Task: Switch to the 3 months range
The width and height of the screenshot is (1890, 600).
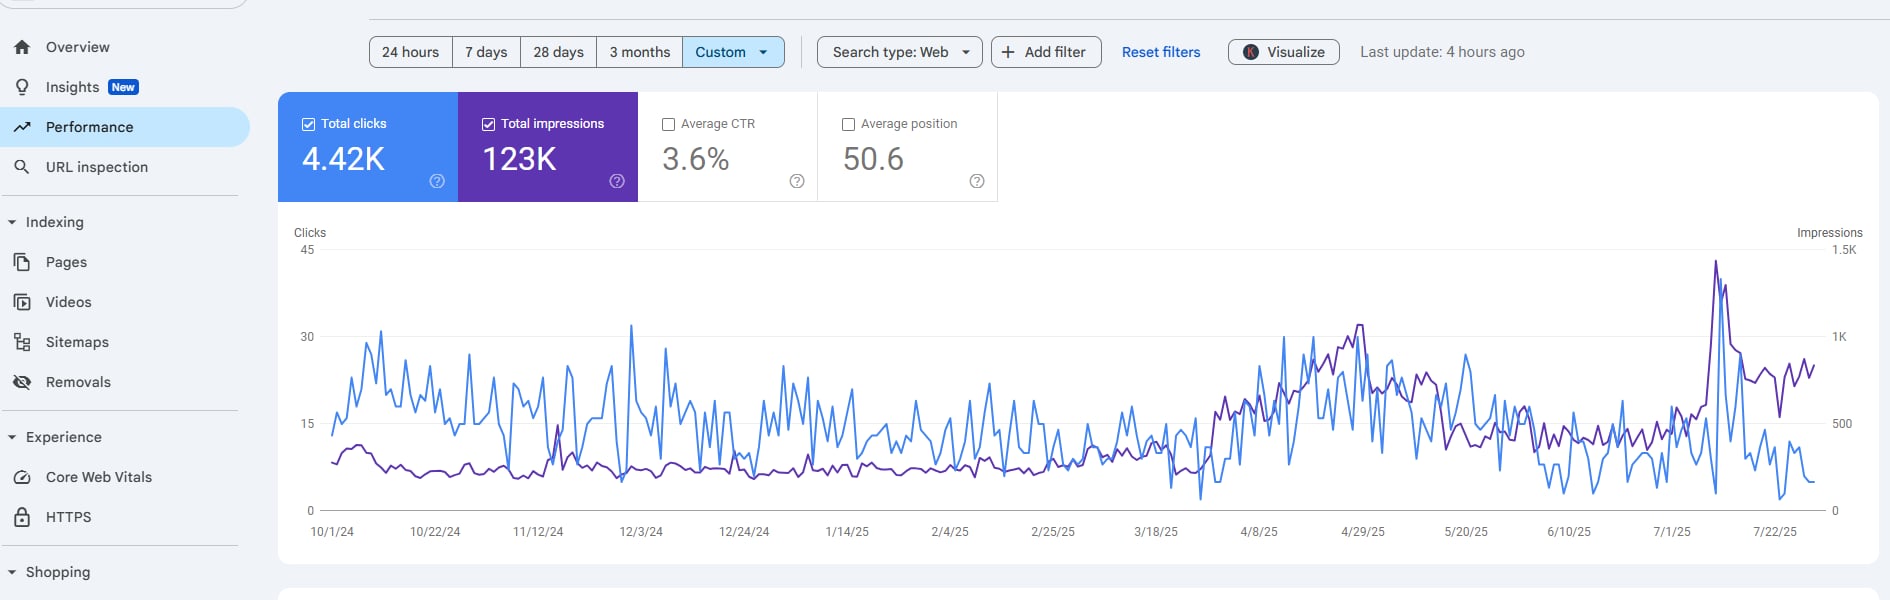Action: [639, 52]
